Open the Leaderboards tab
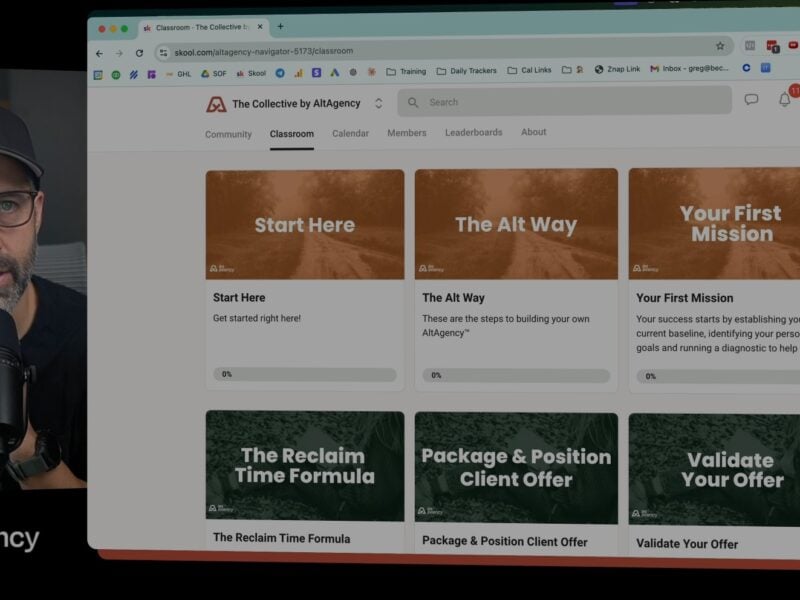 (473, 132)
